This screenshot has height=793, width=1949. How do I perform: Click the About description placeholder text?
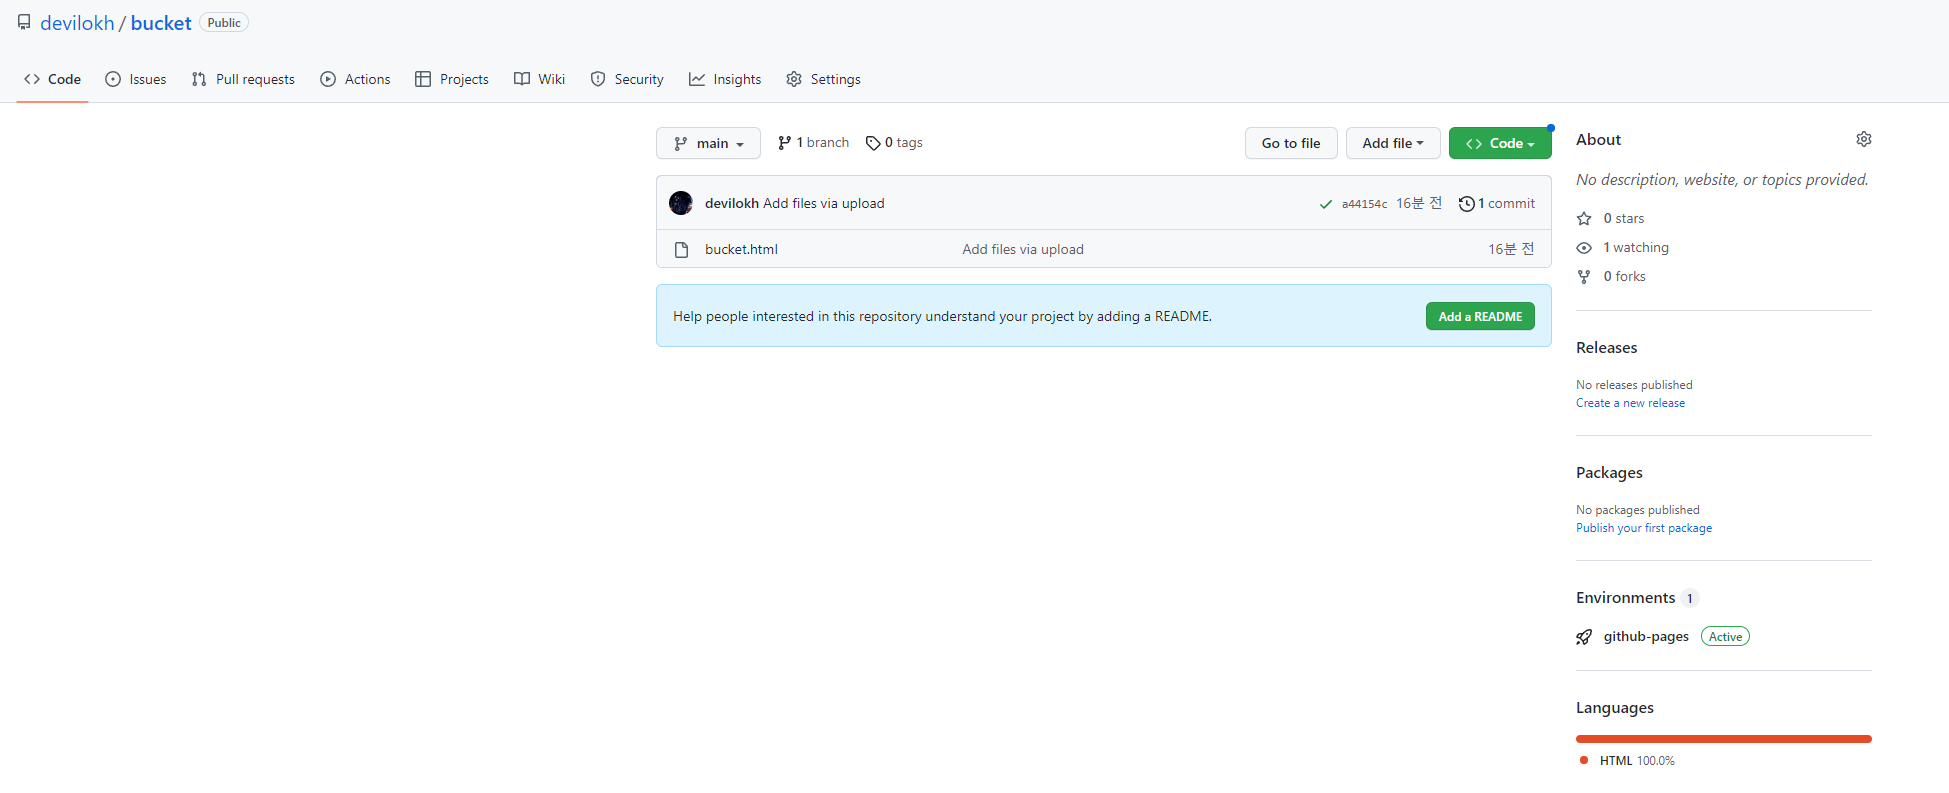(x=1722, y=180)
